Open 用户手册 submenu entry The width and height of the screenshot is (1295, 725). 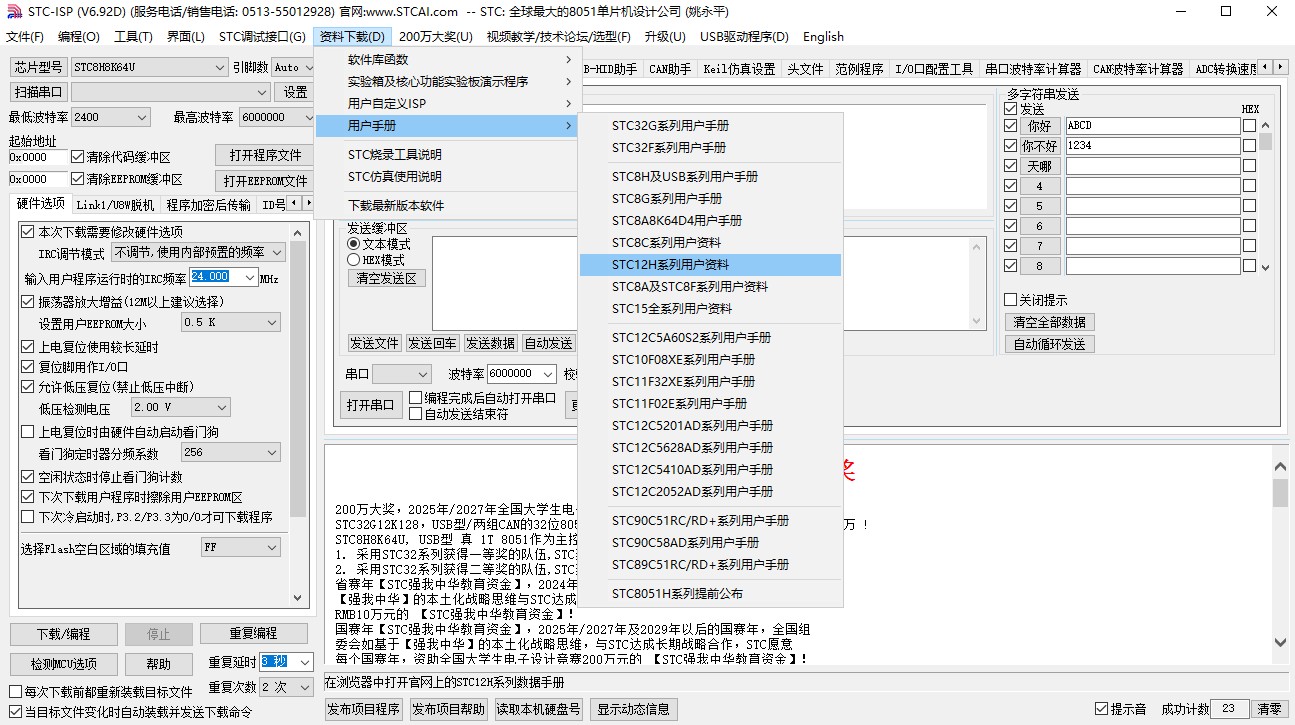tap(448, 126)
